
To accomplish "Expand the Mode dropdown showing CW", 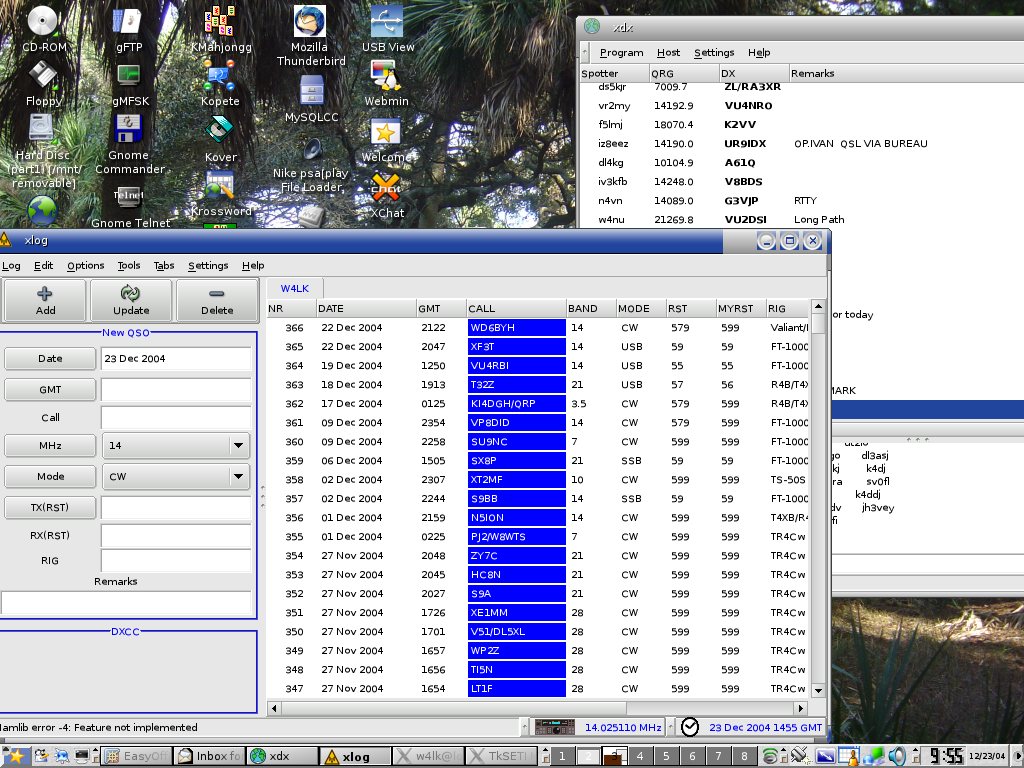I will click(x=238, y=477).
